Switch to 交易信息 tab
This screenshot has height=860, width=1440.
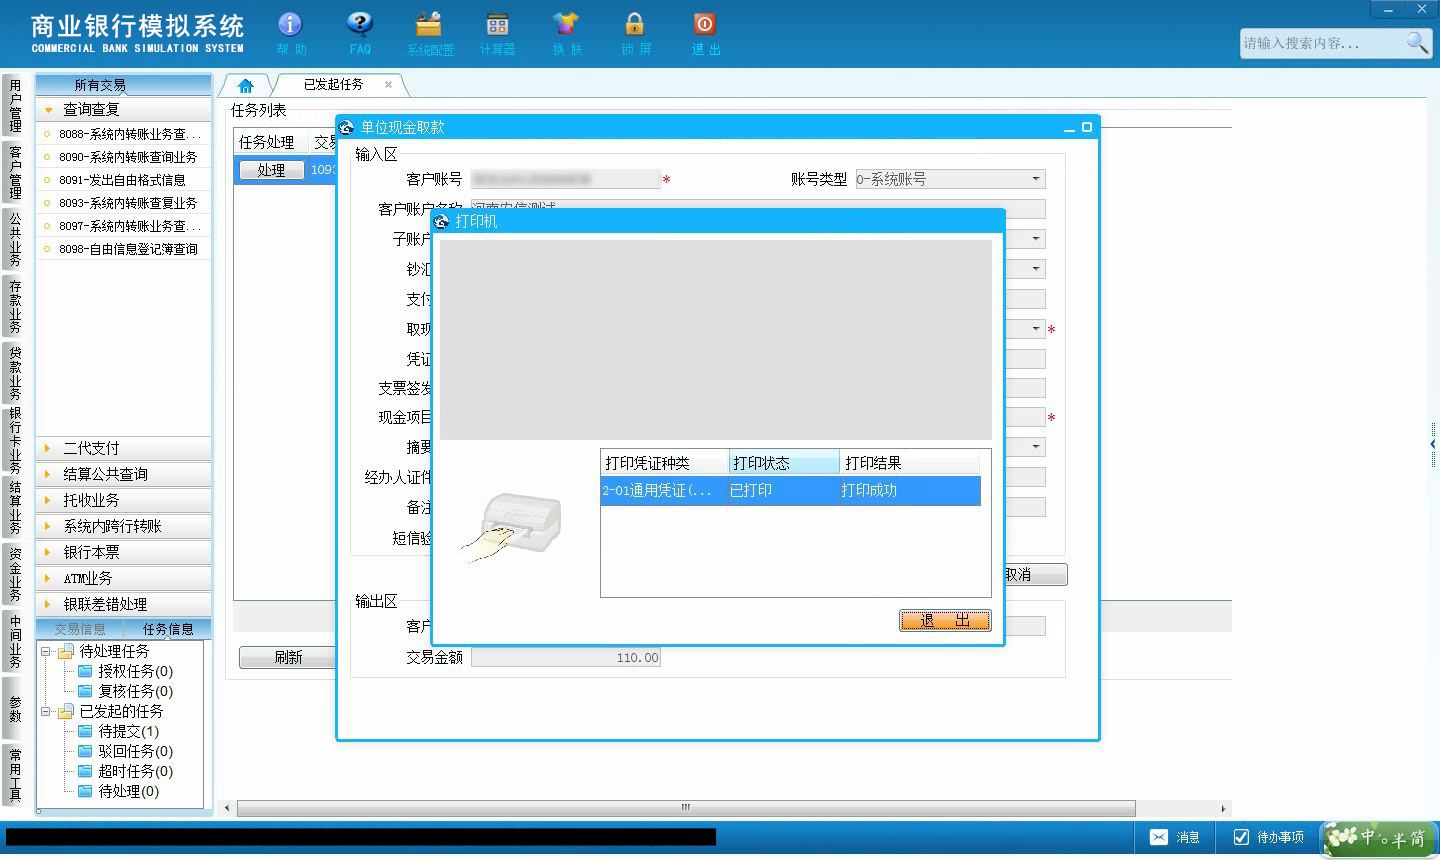80,629
